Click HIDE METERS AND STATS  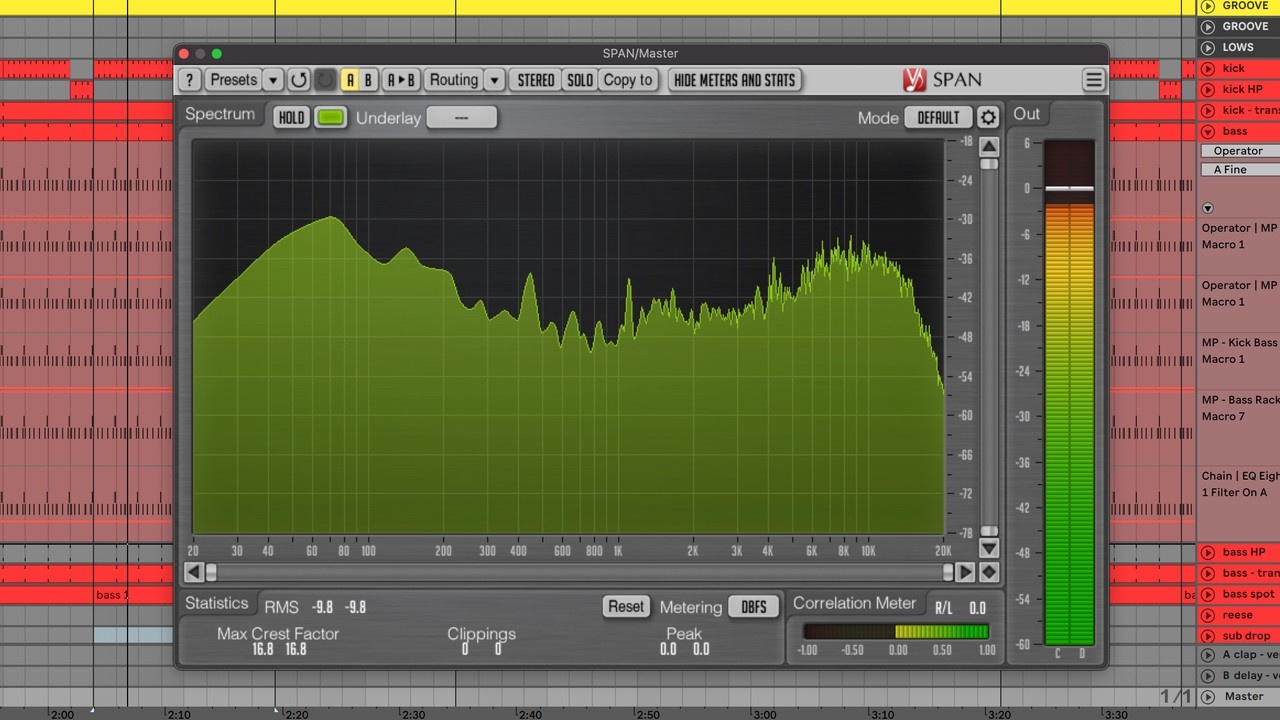click(735, 80)
